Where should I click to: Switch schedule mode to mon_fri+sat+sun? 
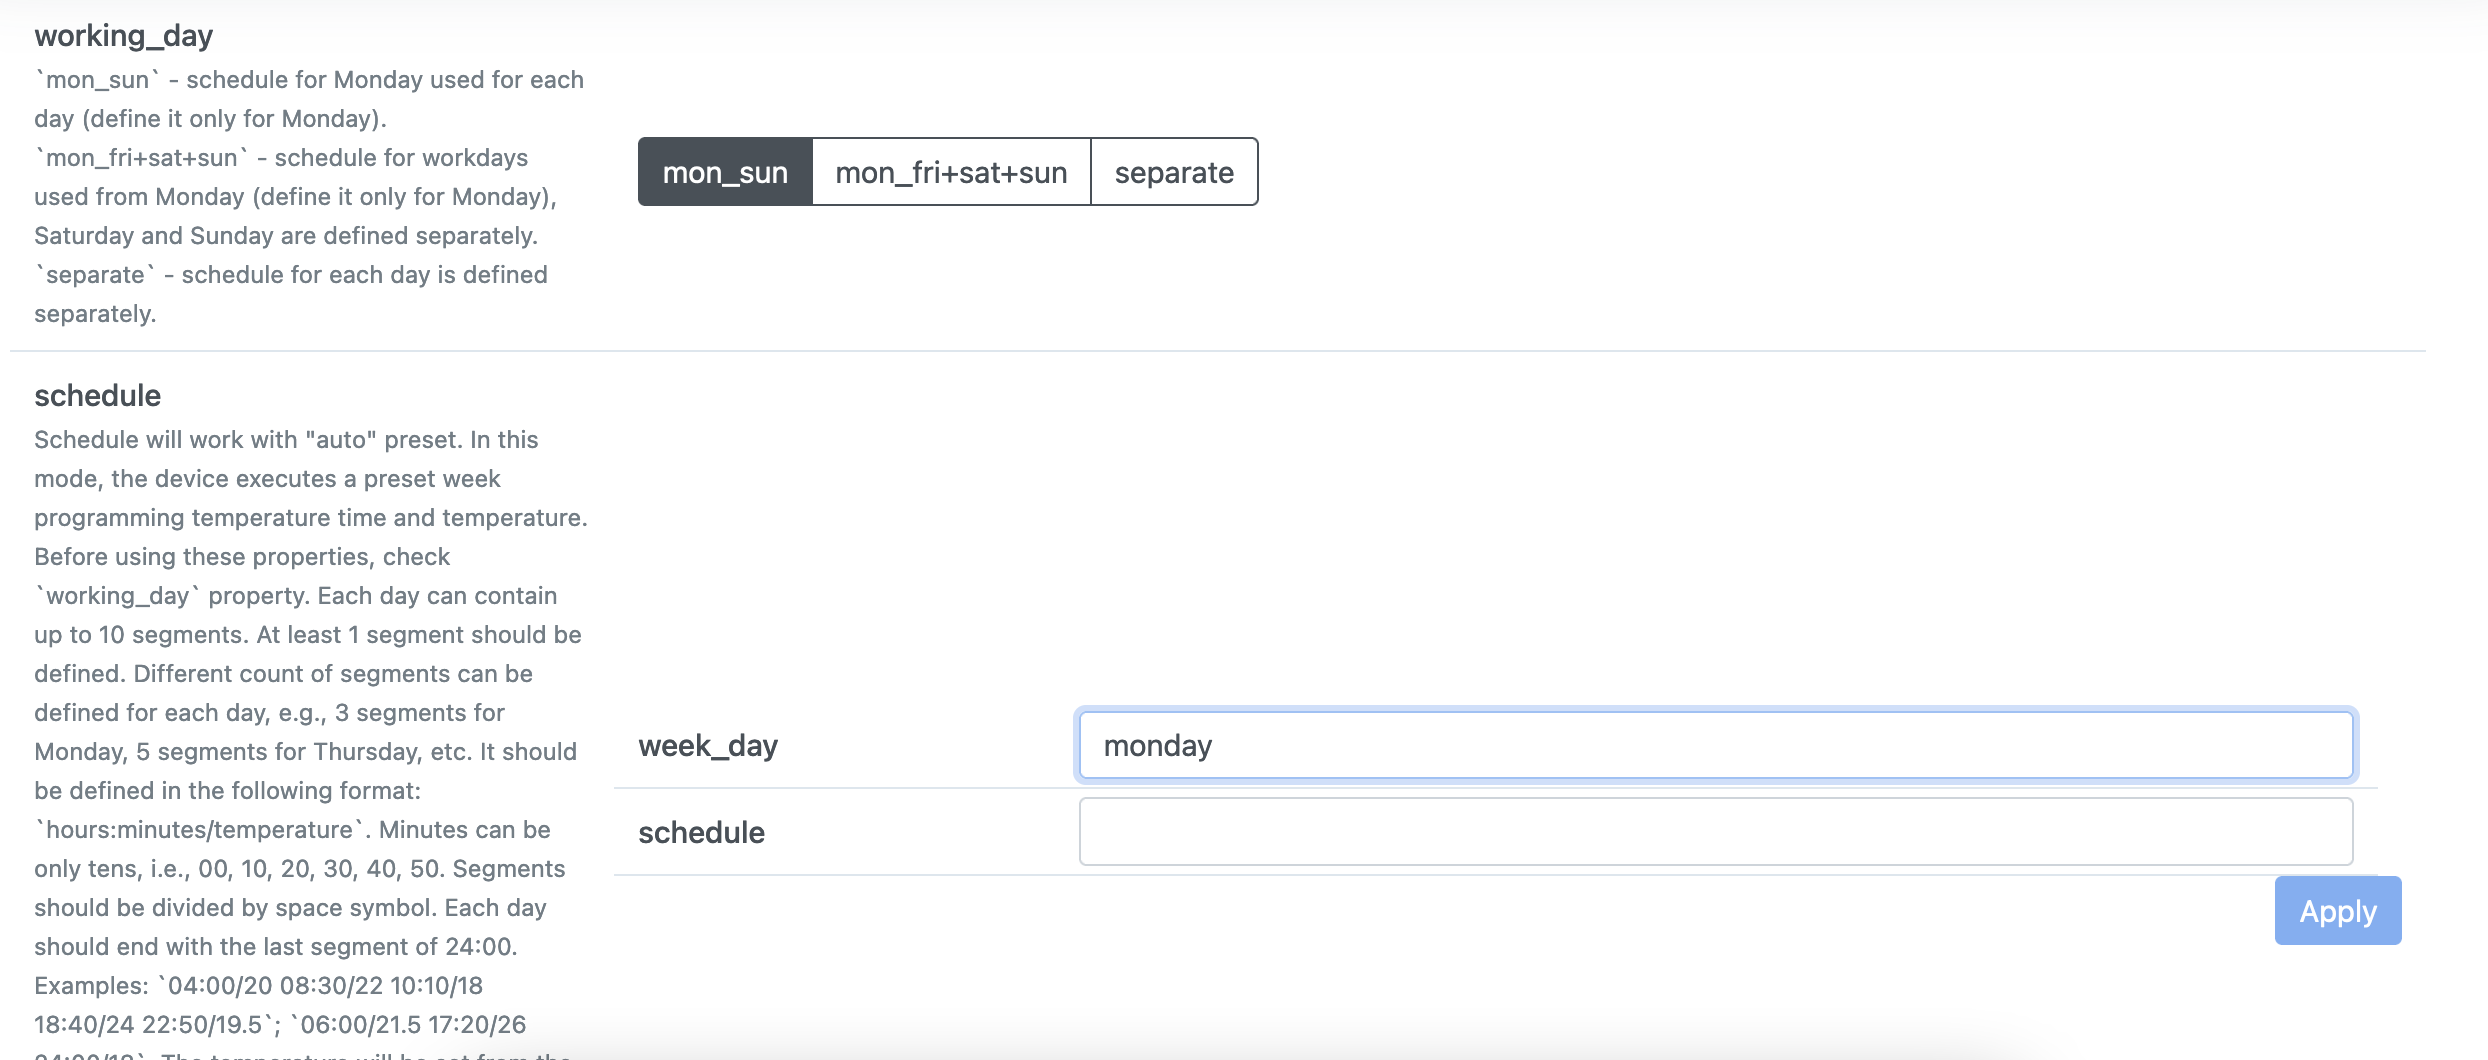click(951, 171)
